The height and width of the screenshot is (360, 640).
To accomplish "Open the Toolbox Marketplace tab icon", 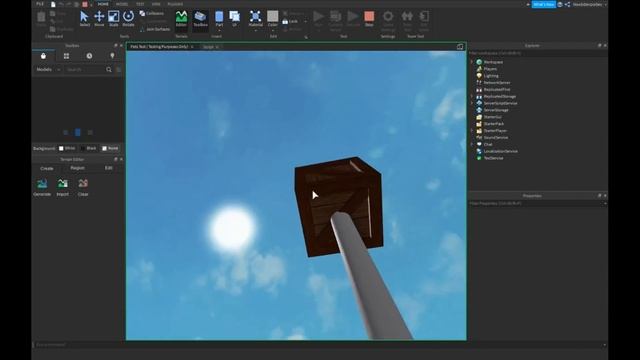I will pyautogui.click(x=43, y=56).
